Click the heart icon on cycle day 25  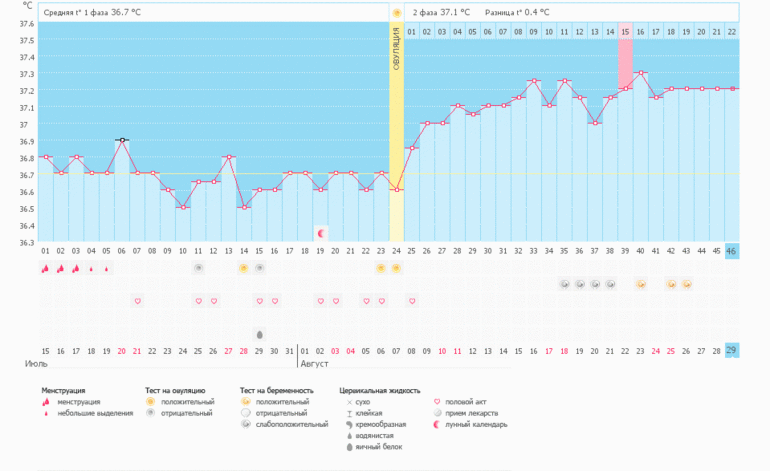[x=412, y=301]
